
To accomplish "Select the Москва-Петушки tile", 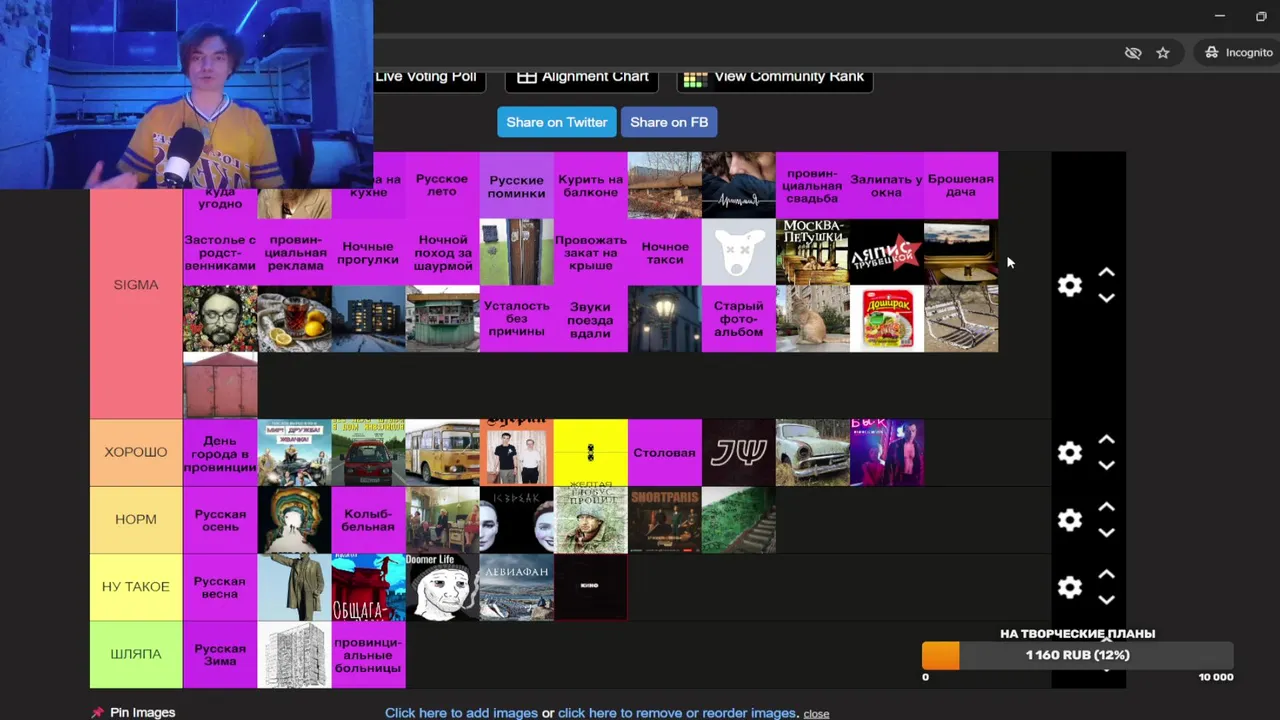I will tap(812, 252).
